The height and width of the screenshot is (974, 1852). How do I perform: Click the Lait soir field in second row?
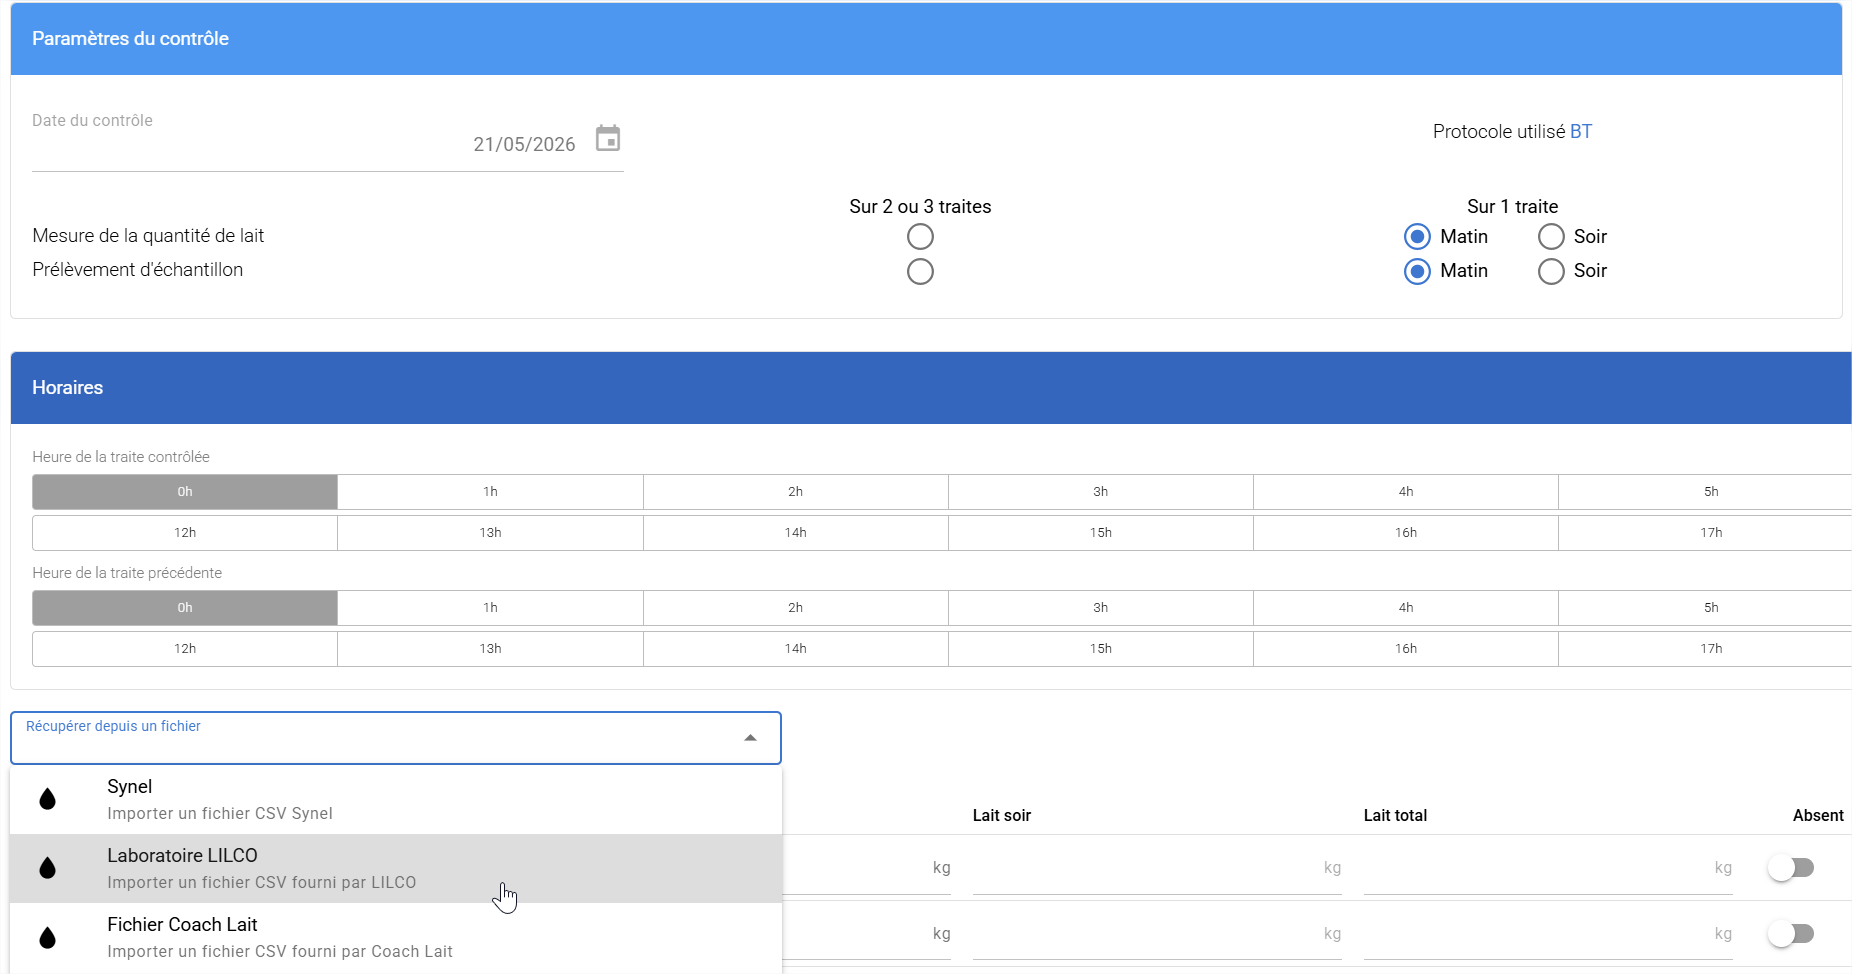1157,934
